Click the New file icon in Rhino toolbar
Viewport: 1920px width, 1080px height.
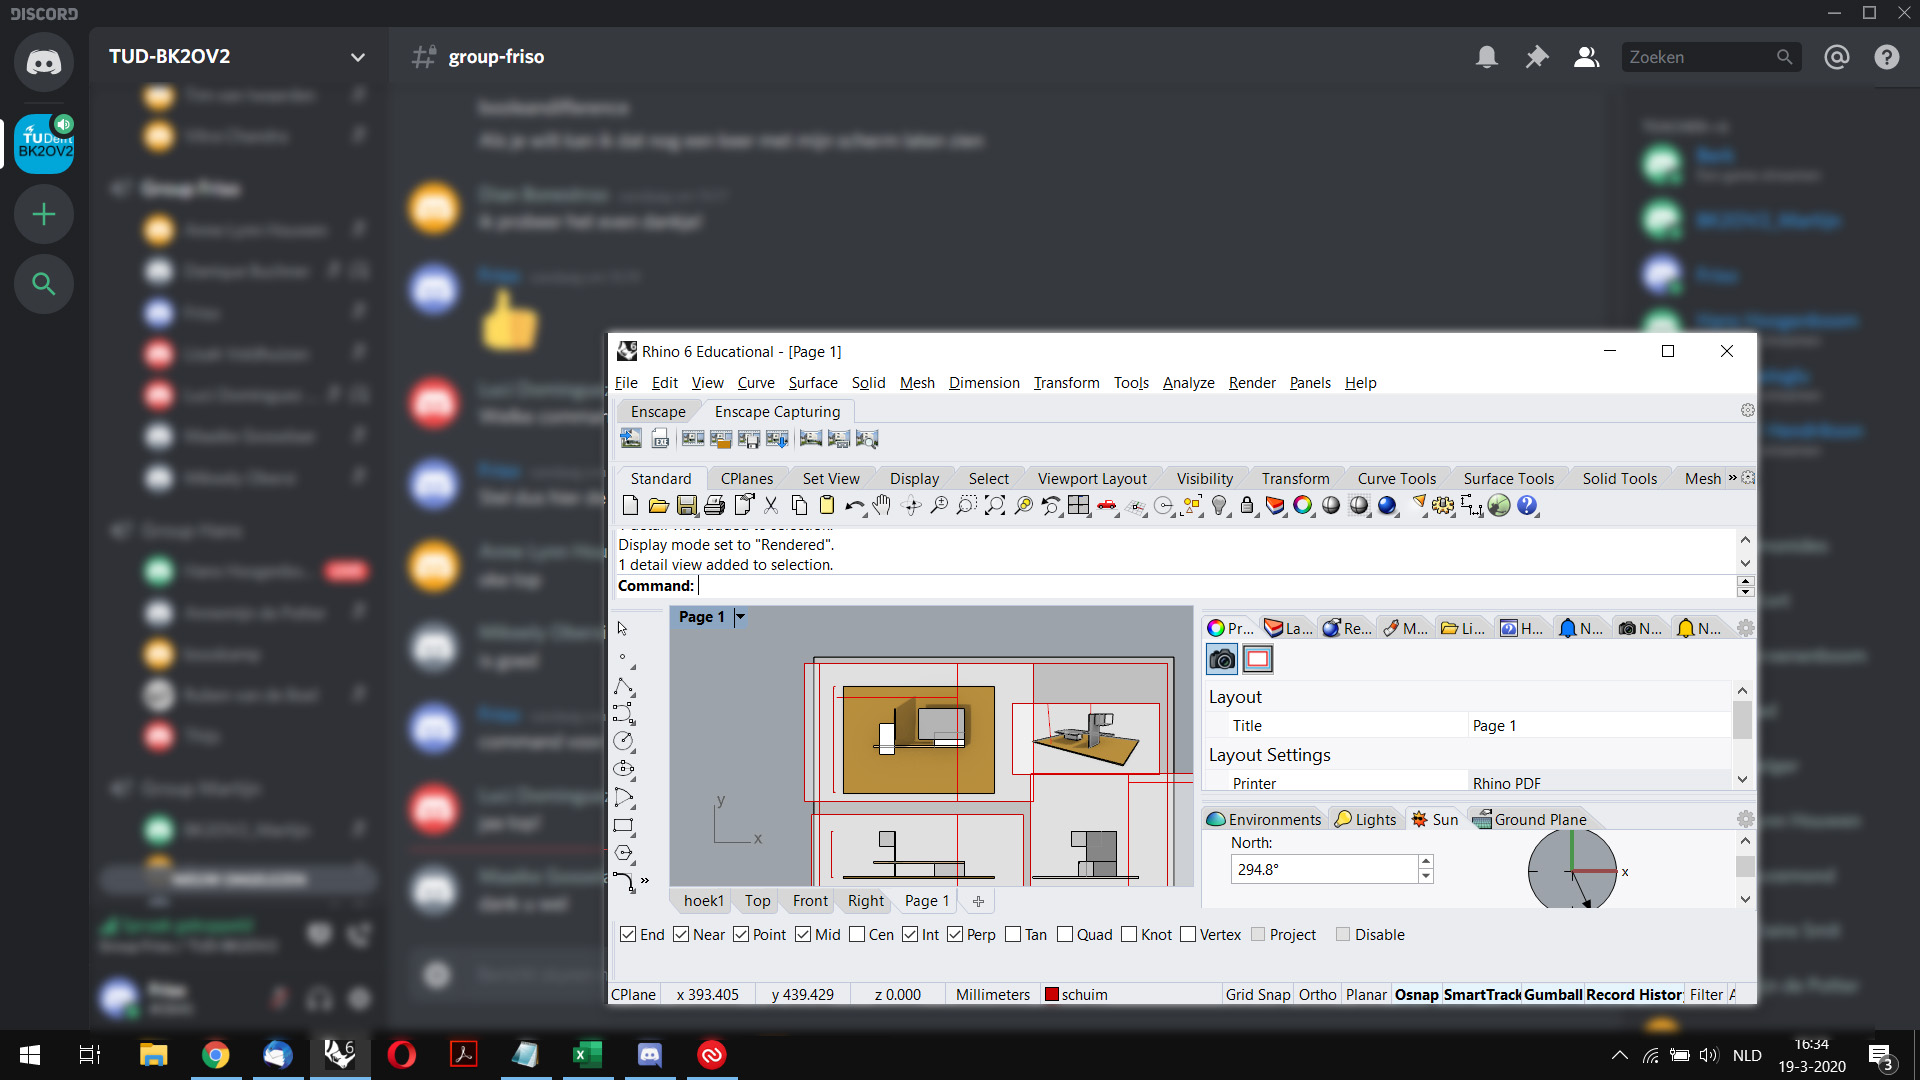[x=630, y=506]
